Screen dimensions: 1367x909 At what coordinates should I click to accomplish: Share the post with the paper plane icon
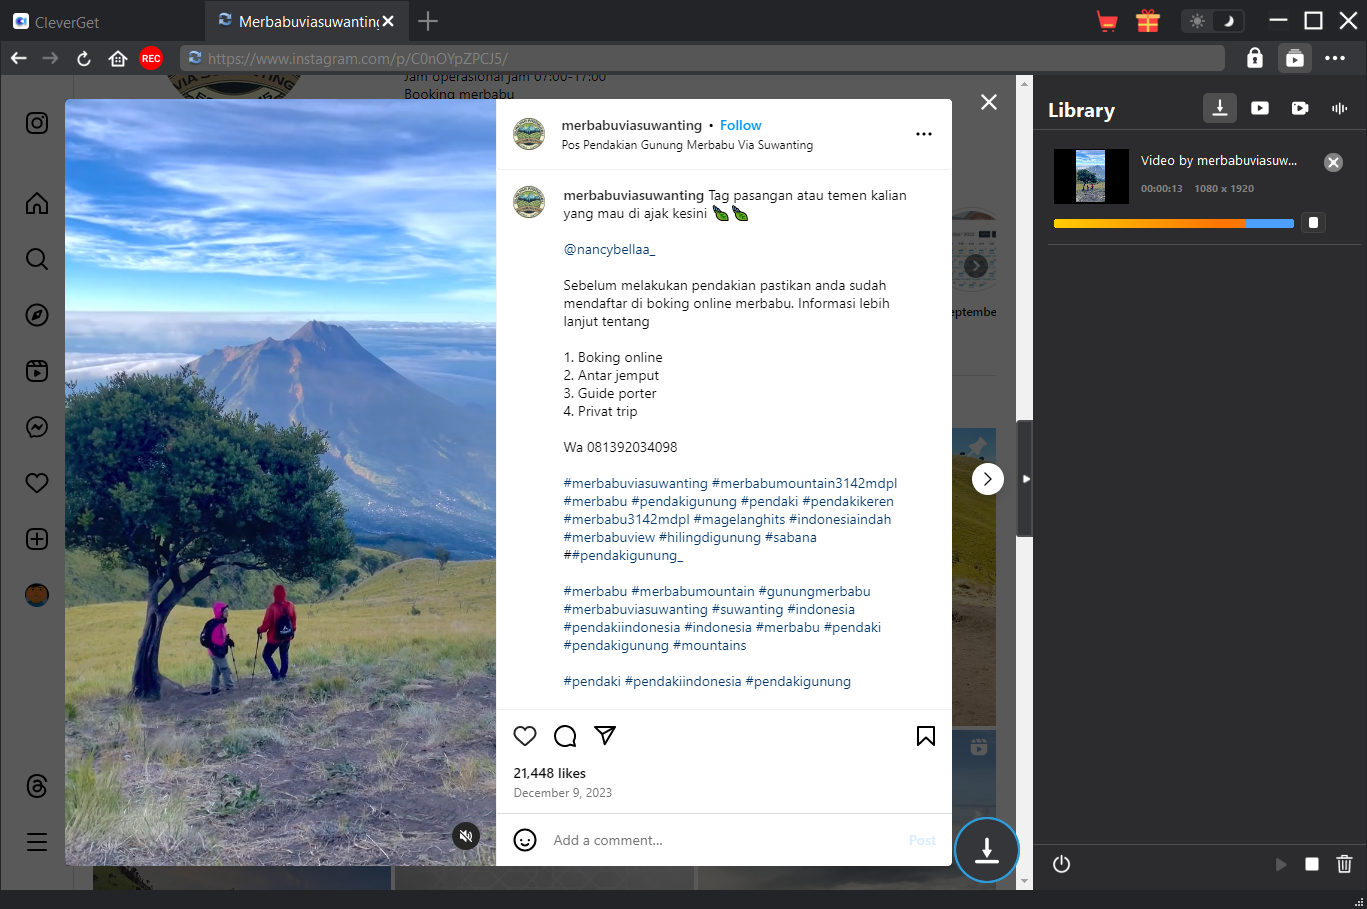[x=605, y=736]
